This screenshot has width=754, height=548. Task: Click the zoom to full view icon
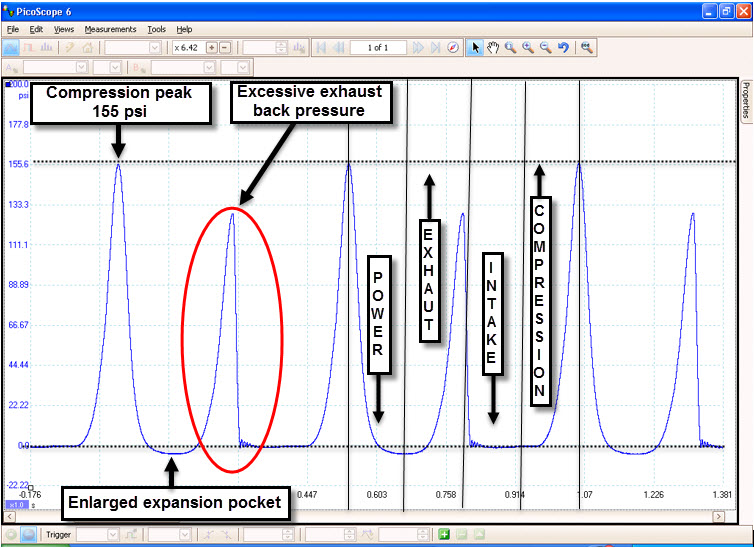point(587,47)
